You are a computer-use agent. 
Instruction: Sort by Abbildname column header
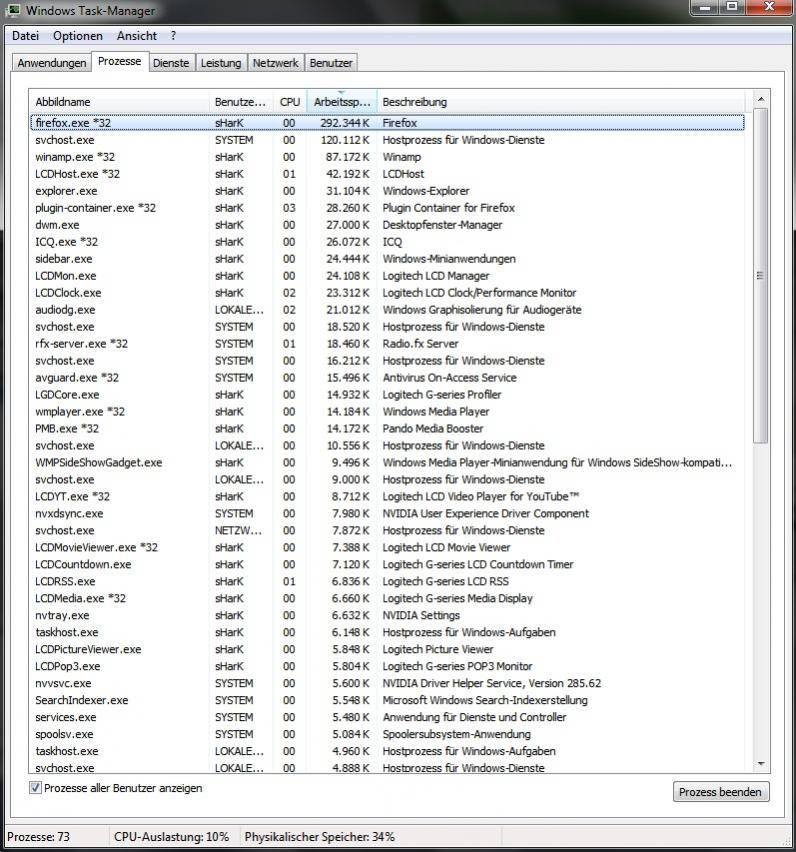119,102
